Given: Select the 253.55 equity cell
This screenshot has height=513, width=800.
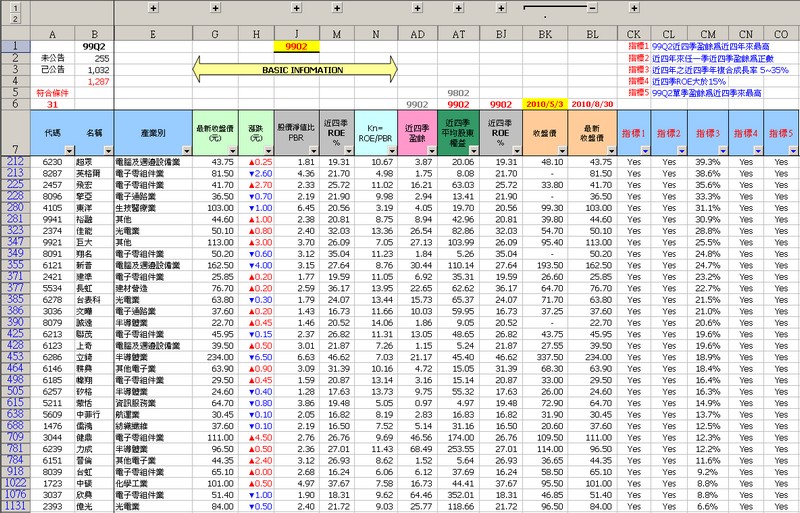Looking at the screenshot, I should tap(459, 449).
